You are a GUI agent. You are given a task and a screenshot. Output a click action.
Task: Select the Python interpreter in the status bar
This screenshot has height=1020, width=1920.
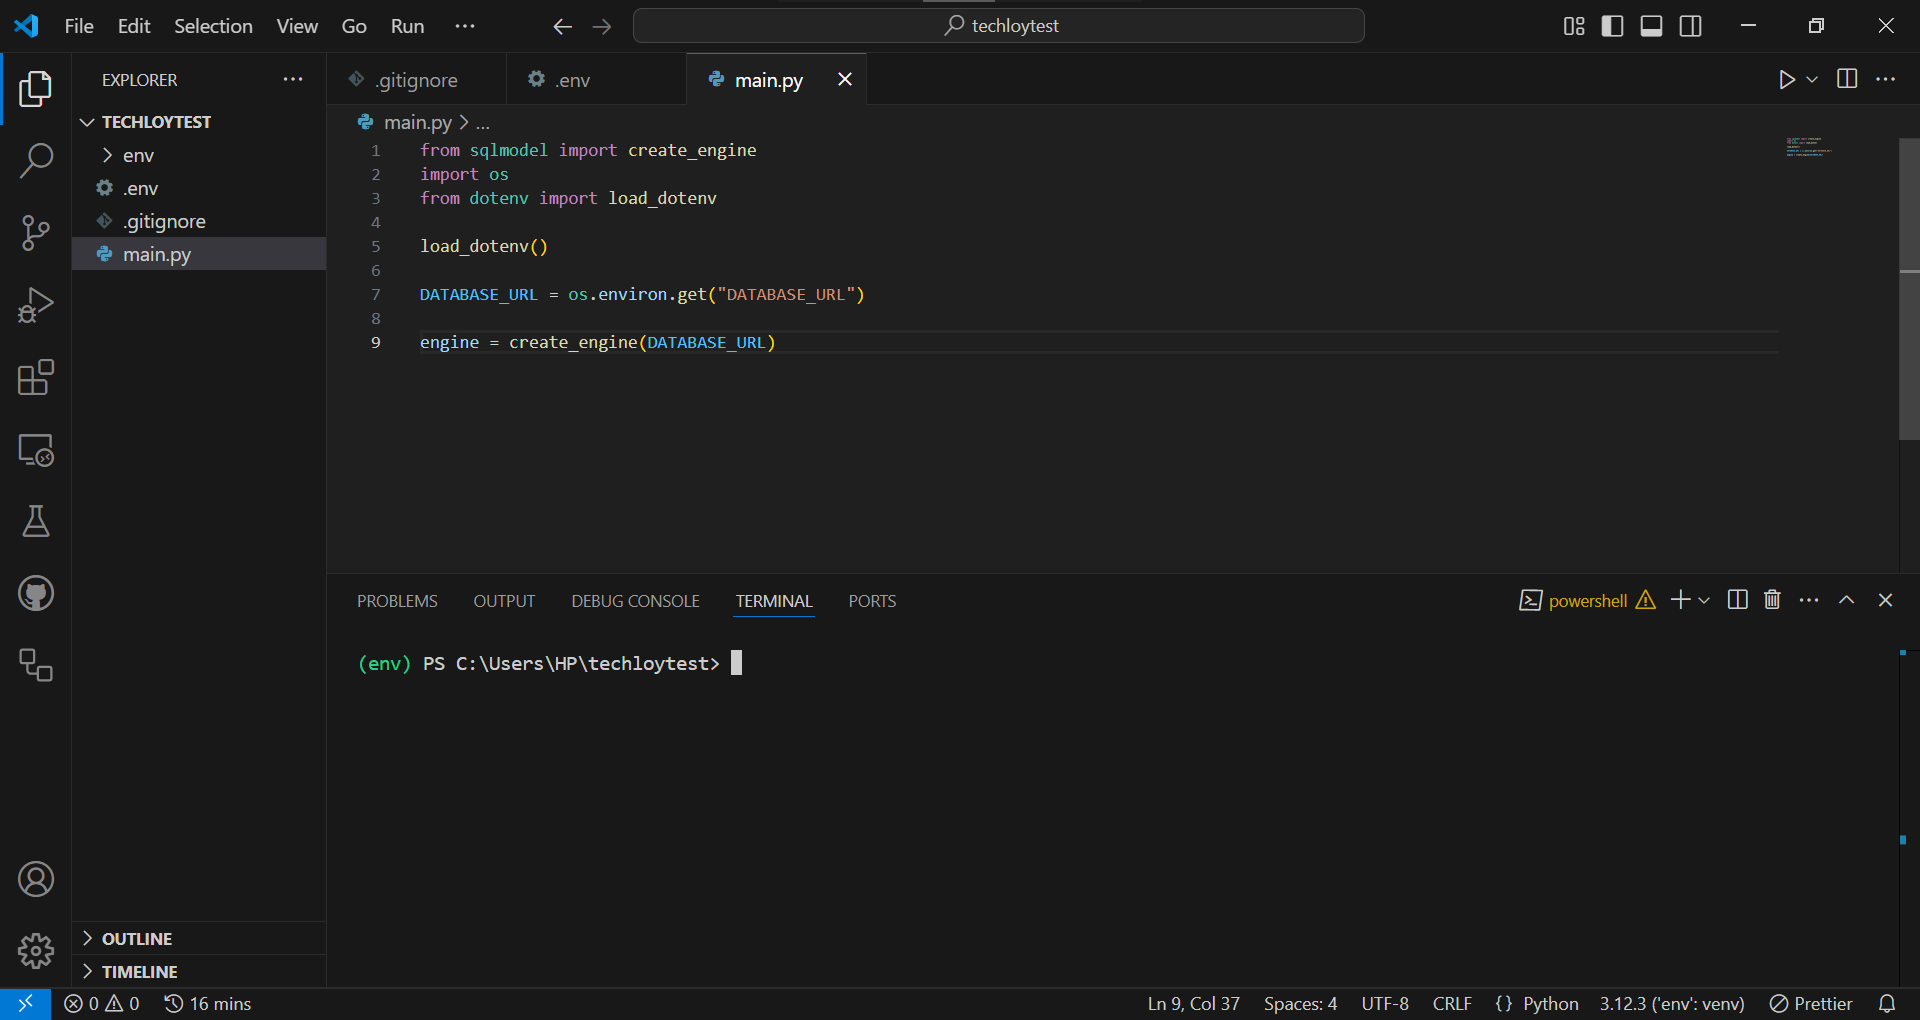pos(1671,1003)
